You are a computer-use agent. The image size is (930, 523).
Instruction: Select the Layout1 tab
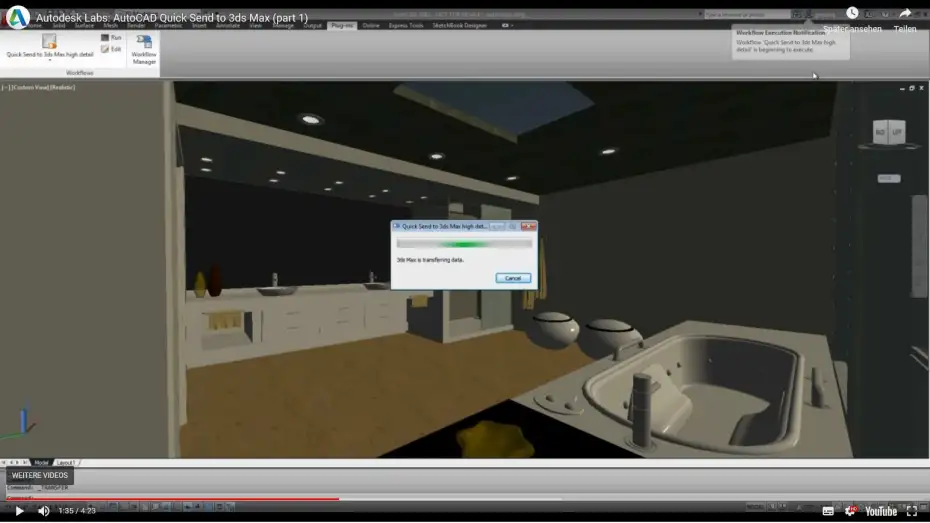[x=65, y=463]
